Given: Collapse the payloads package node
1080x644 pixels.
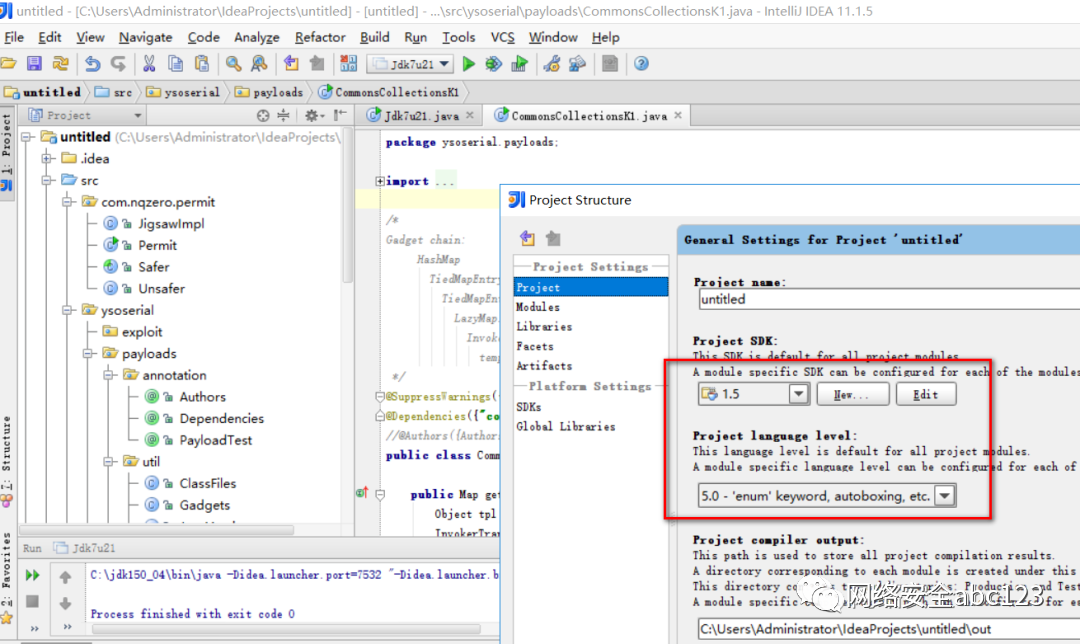Looking at the screenshot, I should (88, 353).
